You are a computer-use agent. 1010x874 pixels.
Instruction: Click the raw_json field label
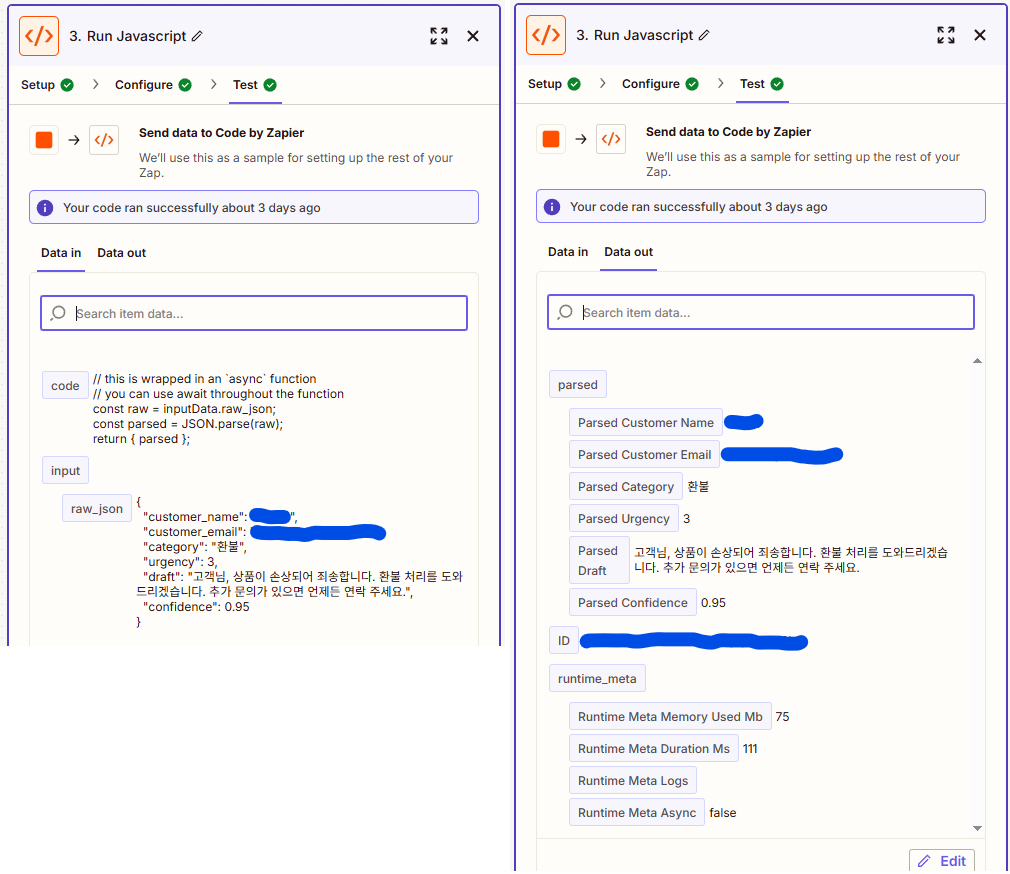(97, 508)
